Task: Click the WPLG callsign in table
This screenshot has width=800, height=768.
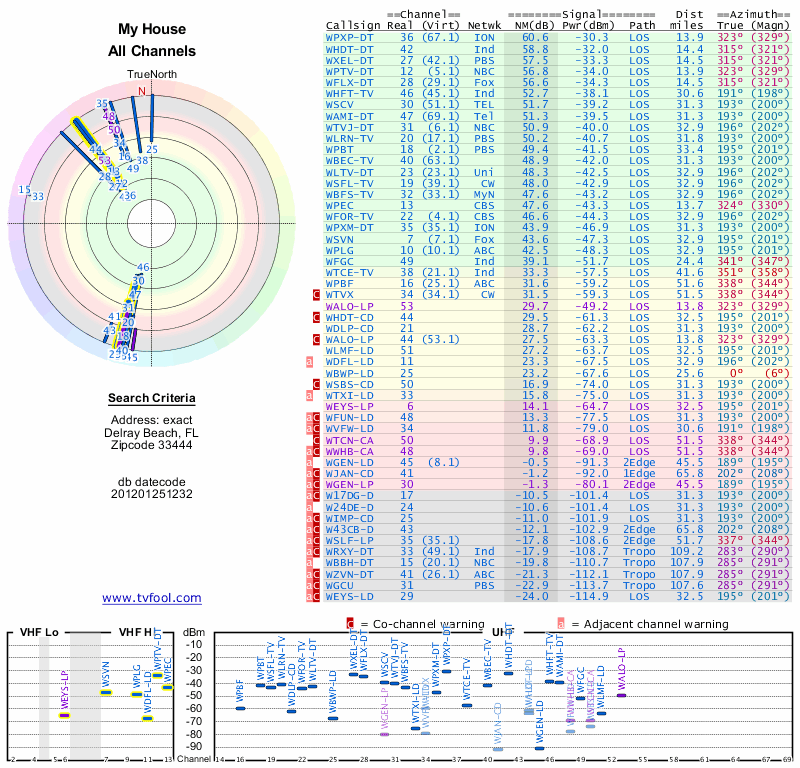Action: (x=340, y=251)
